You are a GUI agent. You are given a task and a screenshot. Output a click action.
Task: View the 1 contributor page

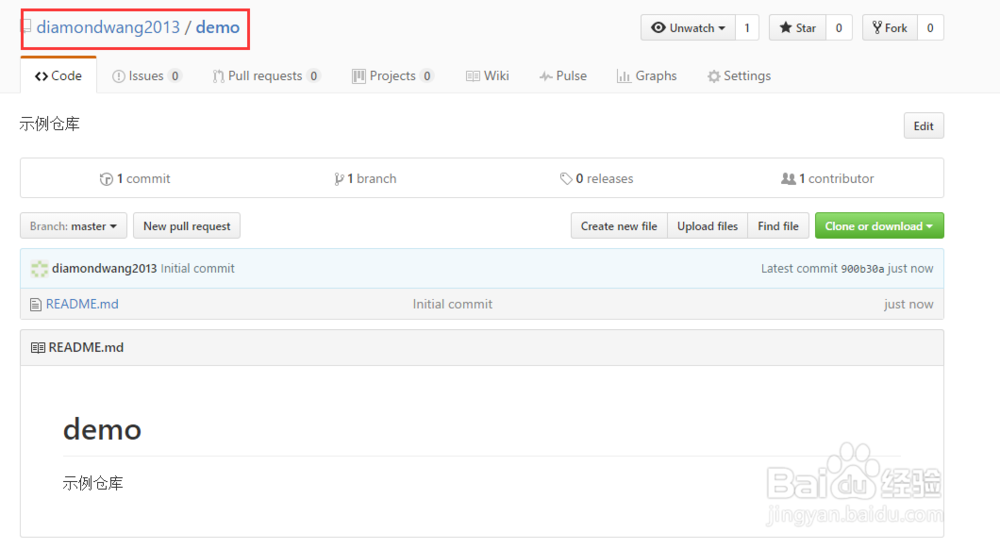click(x=827, y=179)
